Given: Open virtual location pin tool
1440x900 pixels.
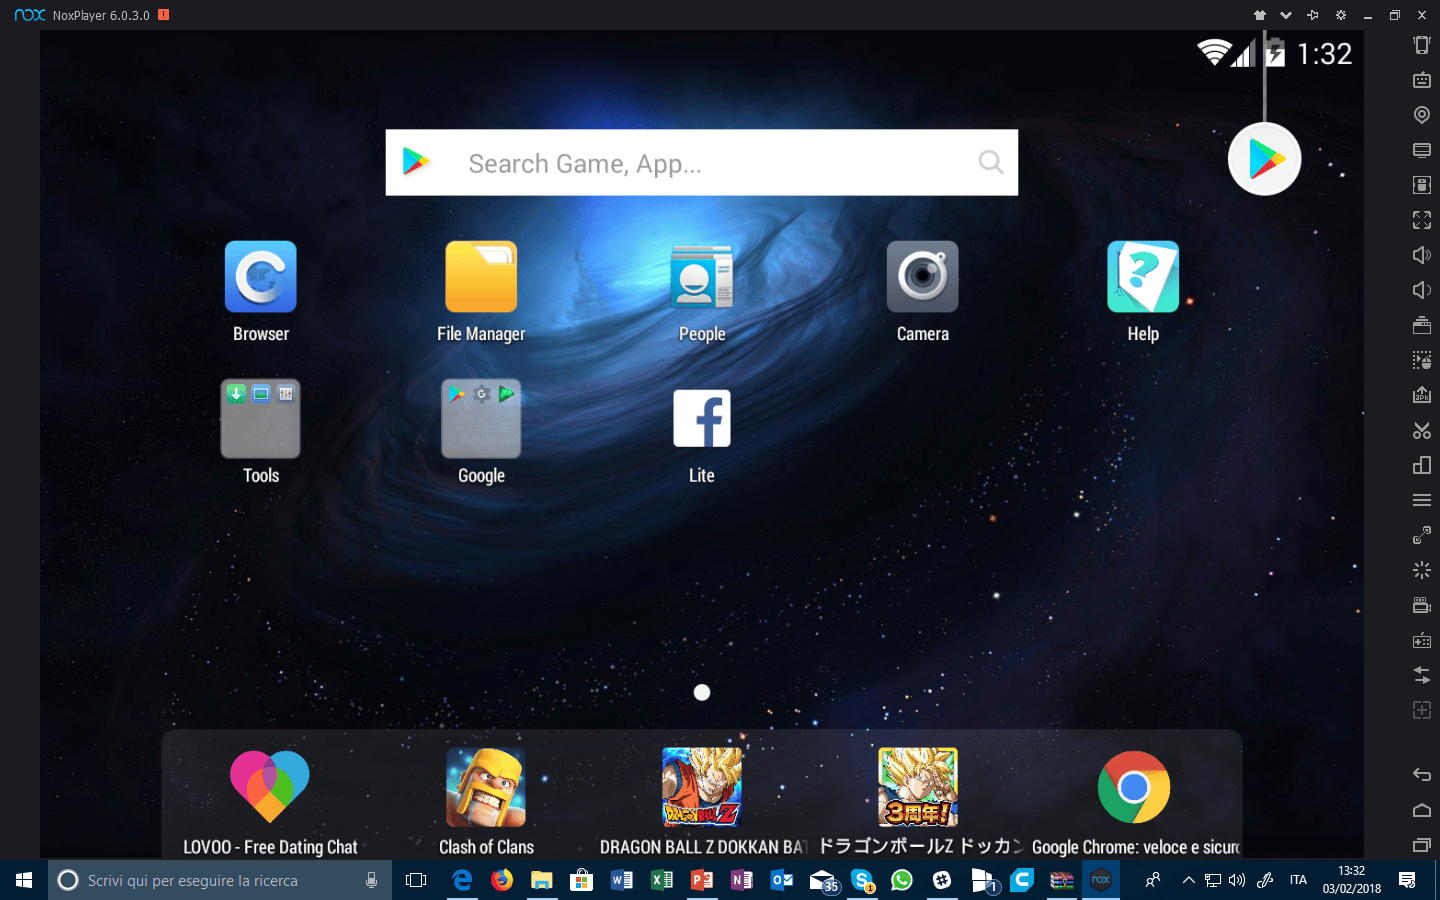Looking at the screenshot, I should coord(1422,115).
